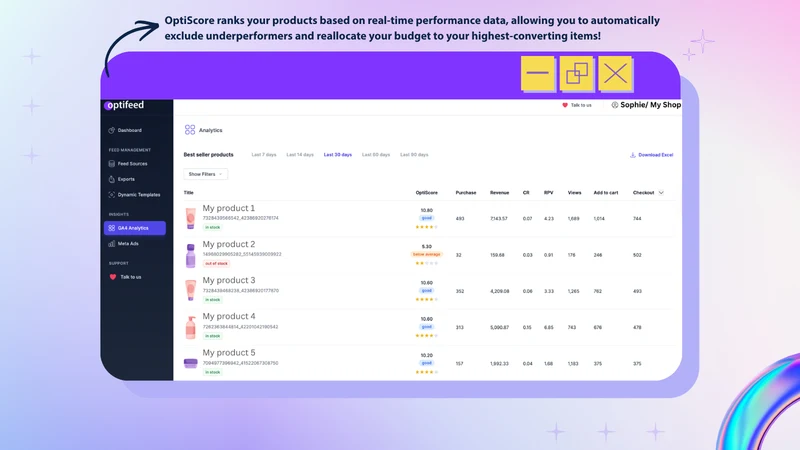Sort by Checkout column header

coord(643,193)
